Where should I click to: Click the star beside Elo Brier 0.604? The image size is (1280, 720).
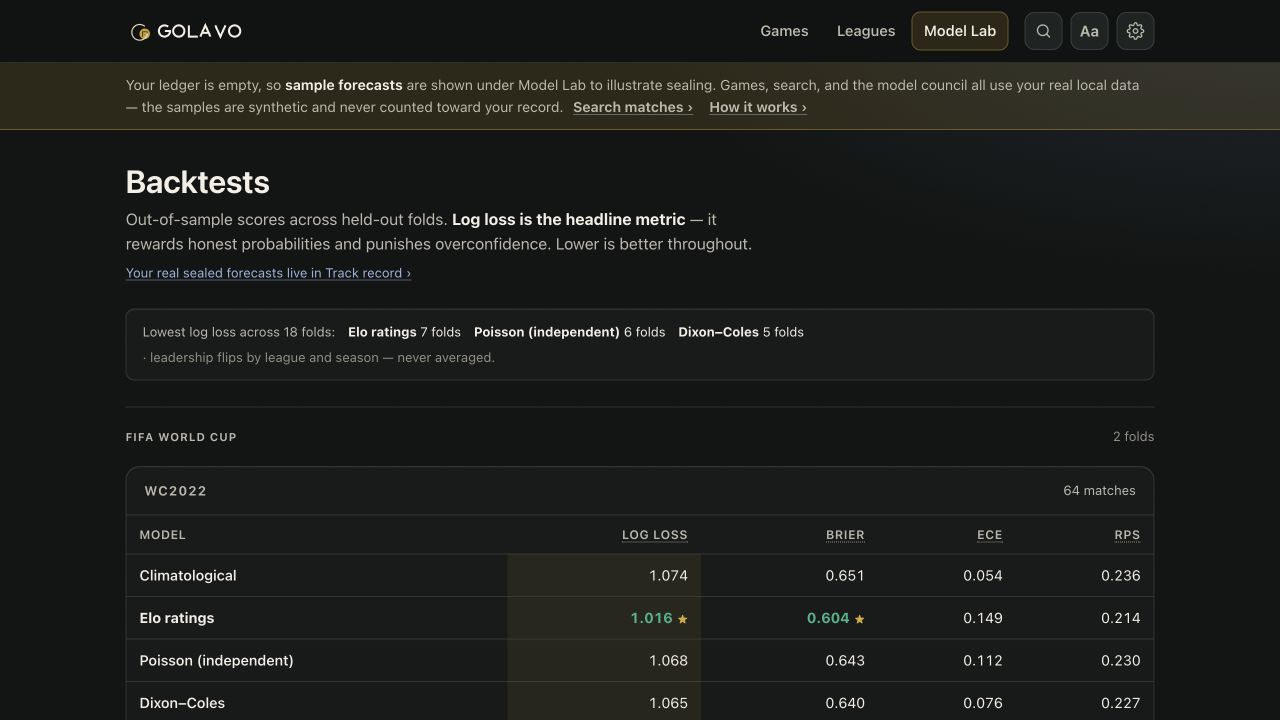tap(859, 619)
